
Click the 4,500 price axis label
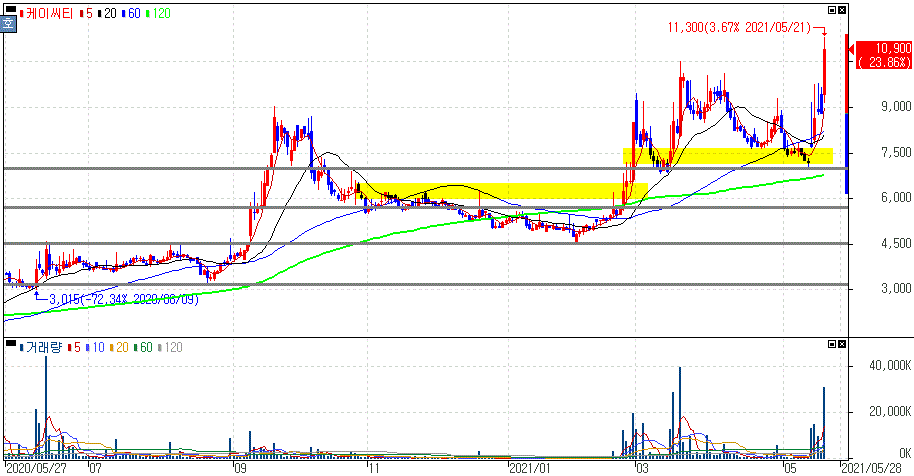click(x=896, y=243)
